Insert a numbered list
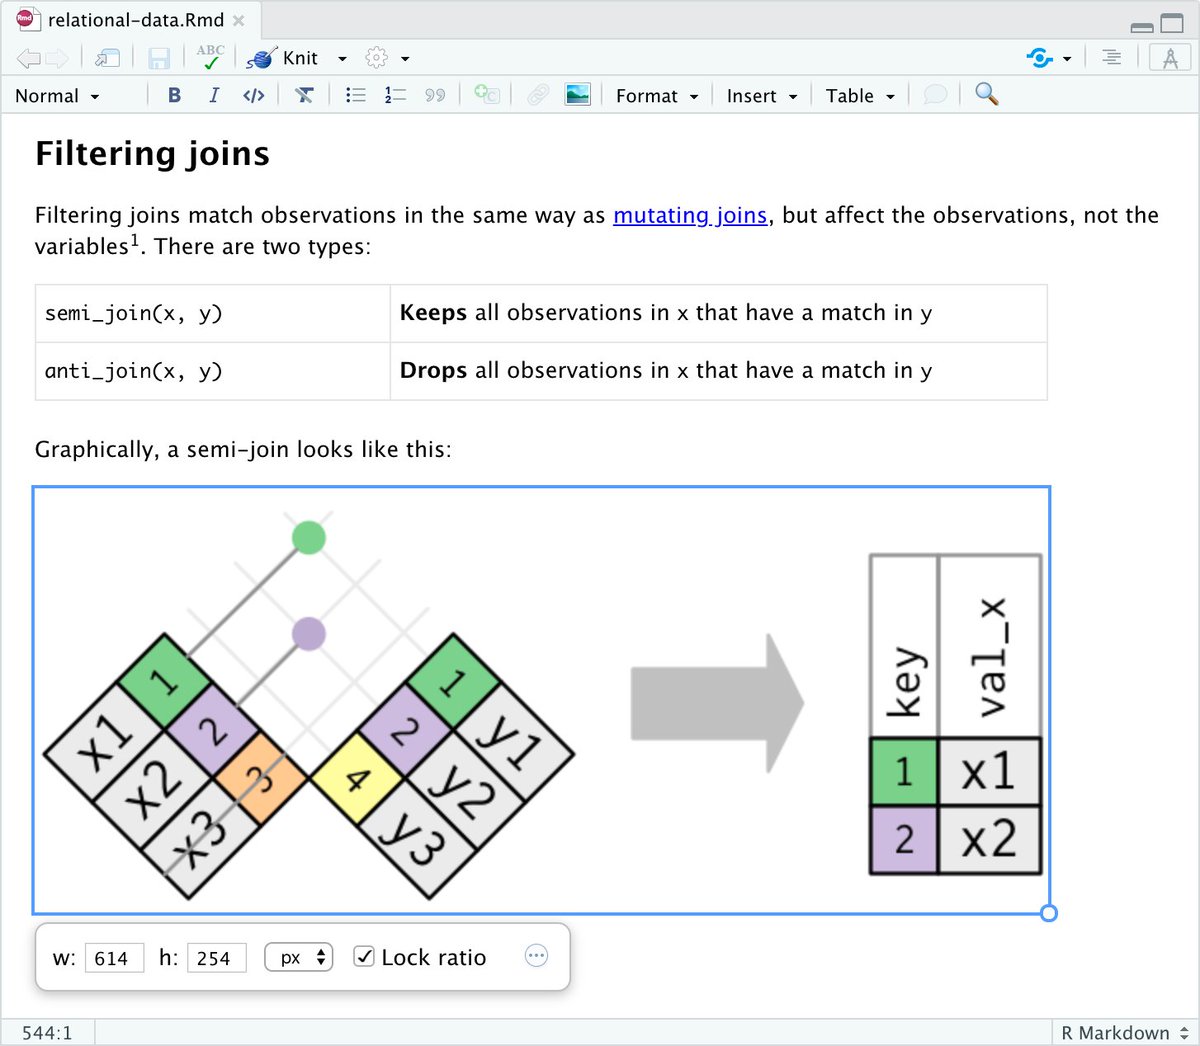 pos(395,95)
